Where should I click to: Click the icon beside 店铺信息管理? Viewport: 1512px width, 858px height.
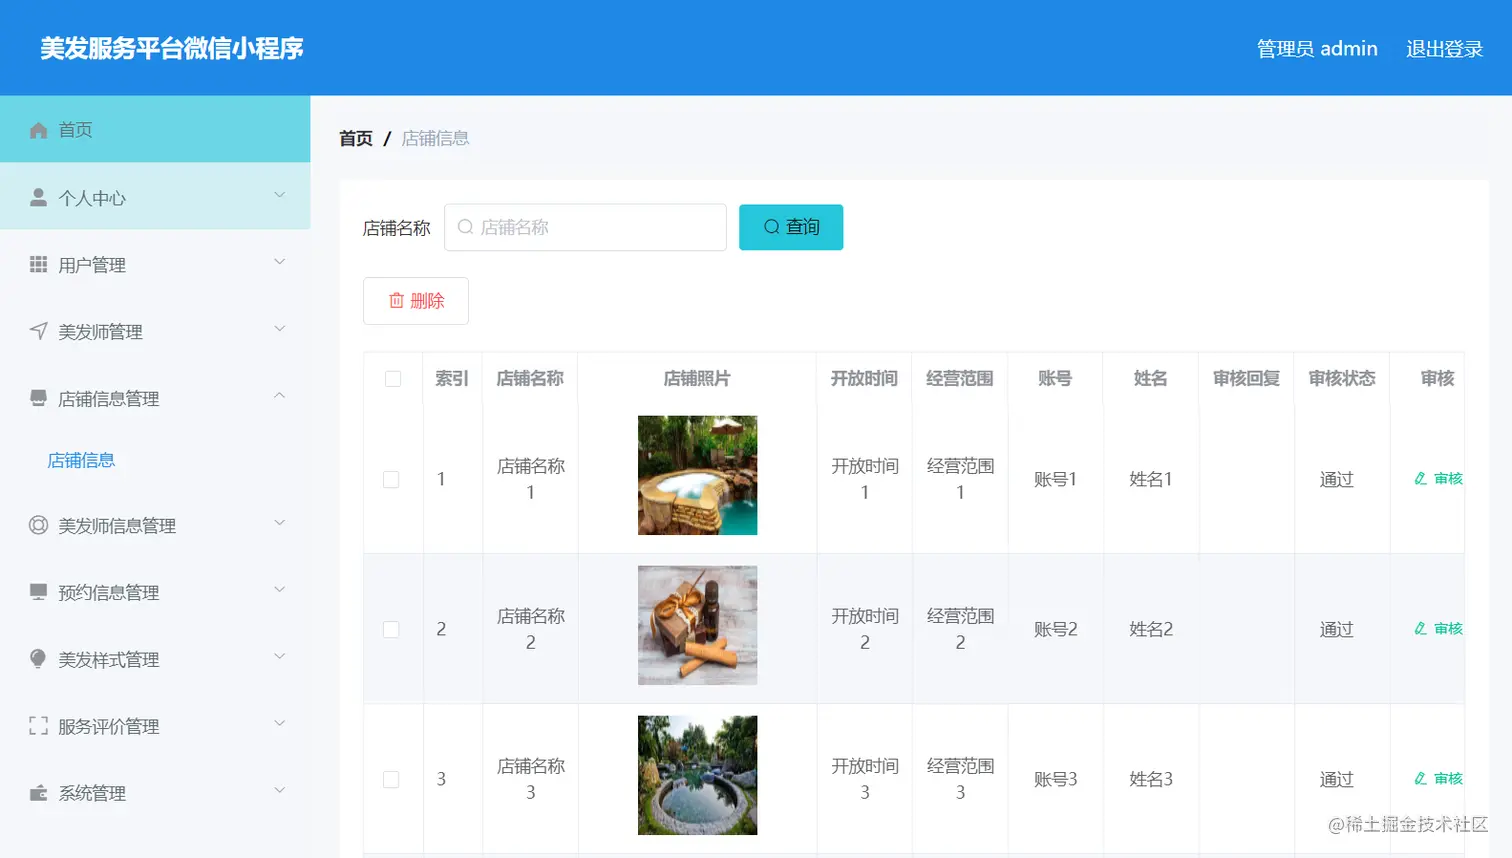click(x=38, y=398)
